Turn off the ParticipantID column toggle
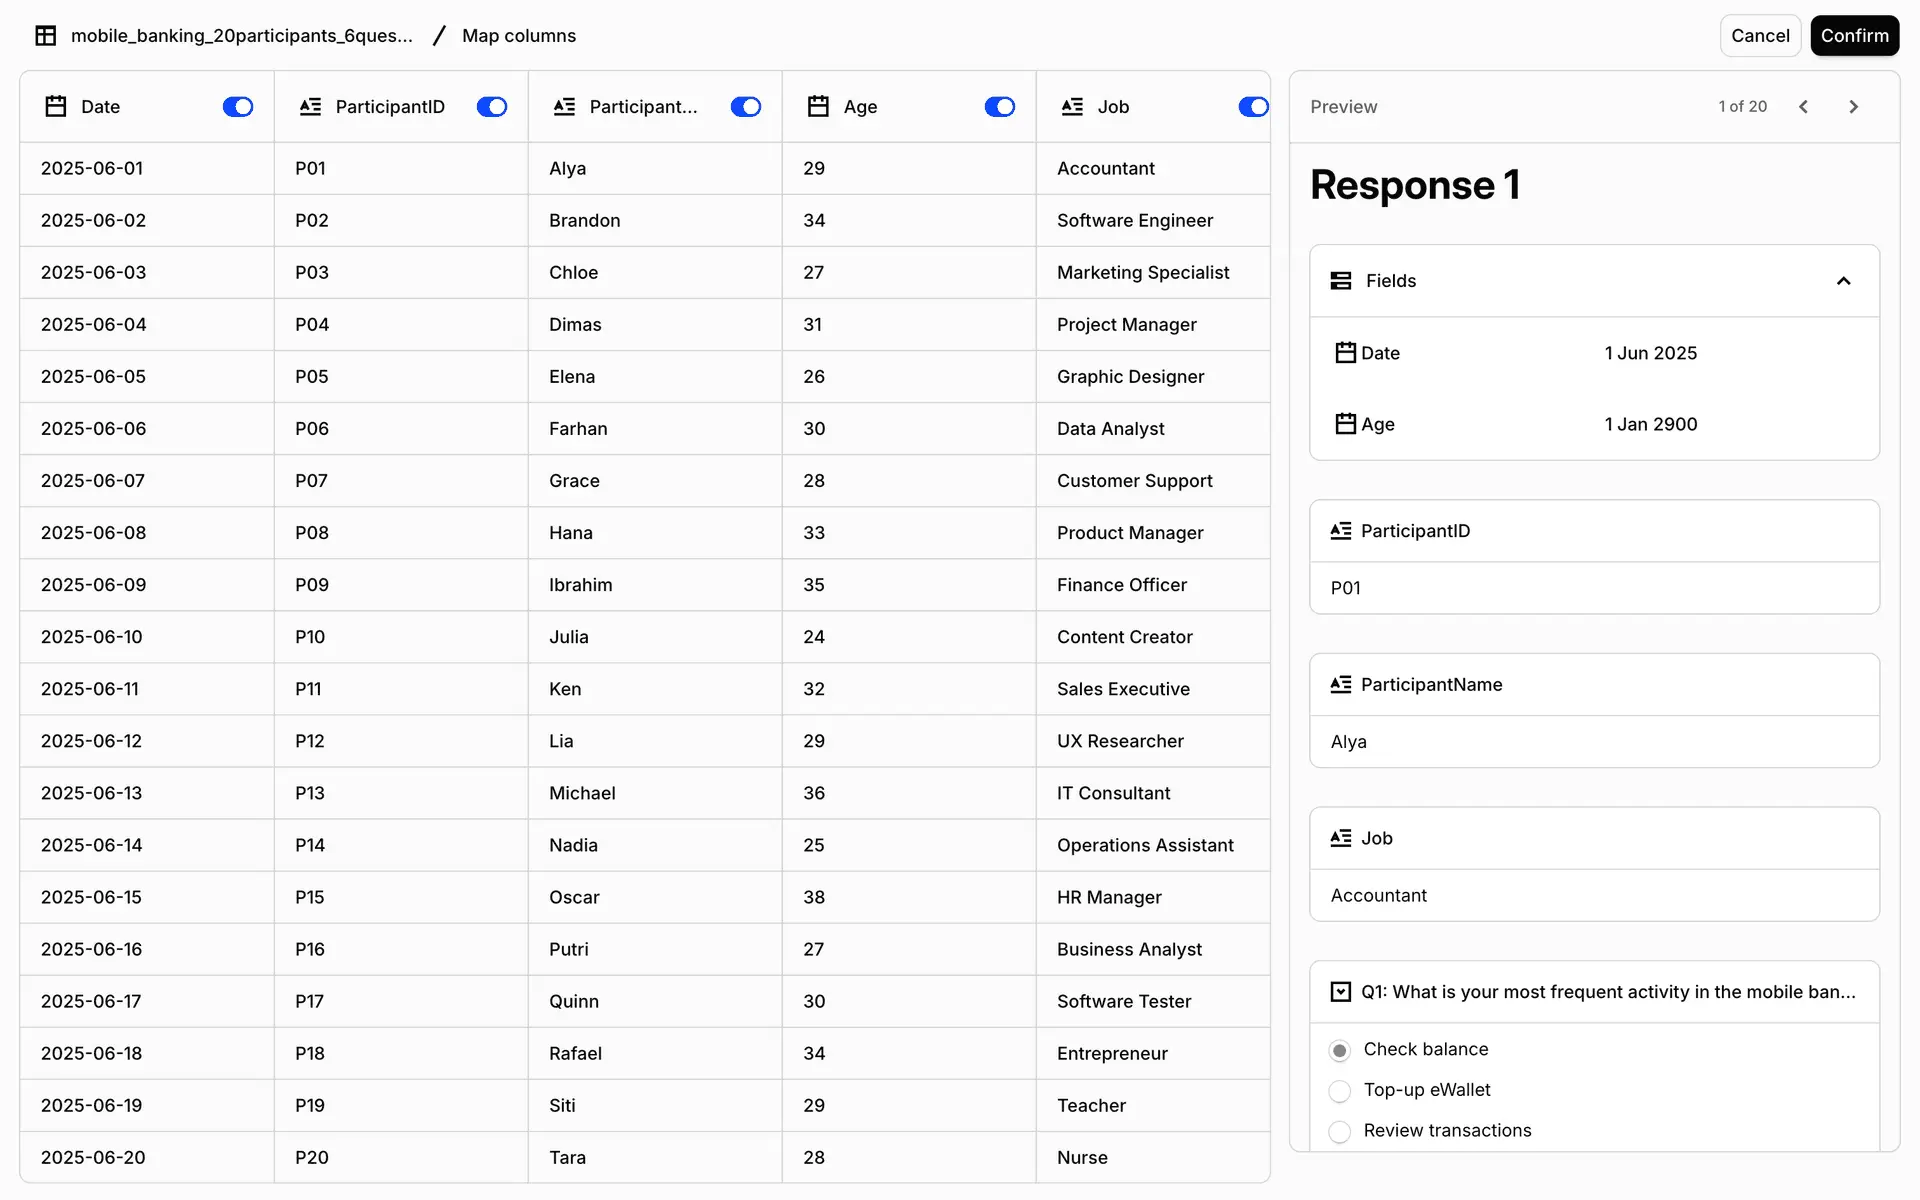This screenshot has width=1920, height=1200. pos(492,107)
